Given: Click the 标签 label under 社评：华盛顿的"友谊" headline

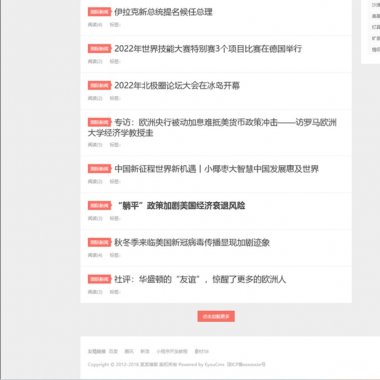Looking at the screenshot, I should point(115,292).
